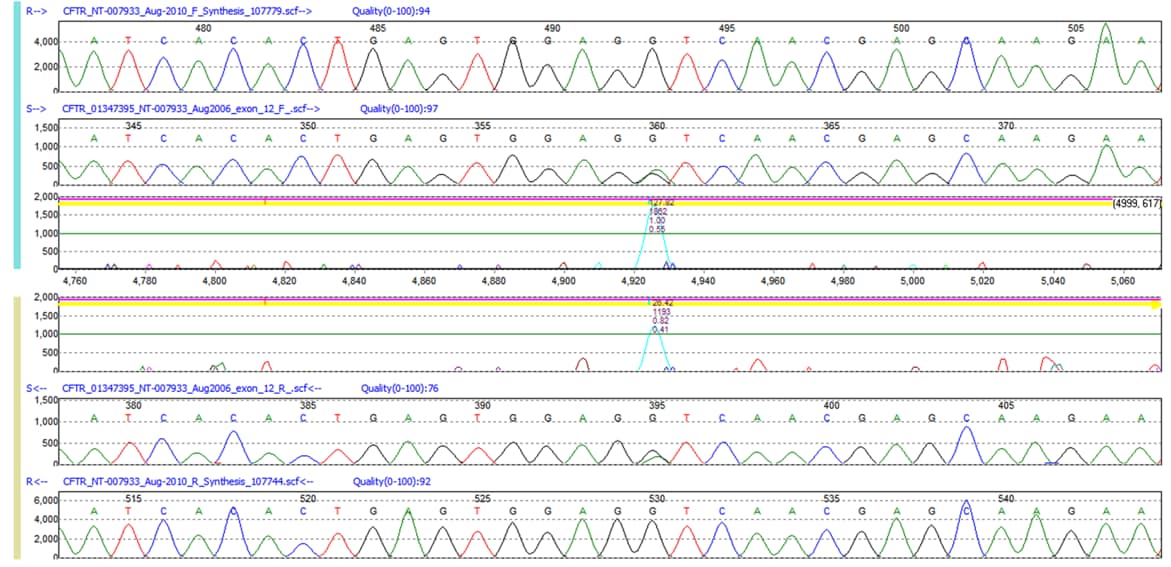Click the forward reference trace direction arrow
The width and height of the screenshot is (1171, 567).
31,9
